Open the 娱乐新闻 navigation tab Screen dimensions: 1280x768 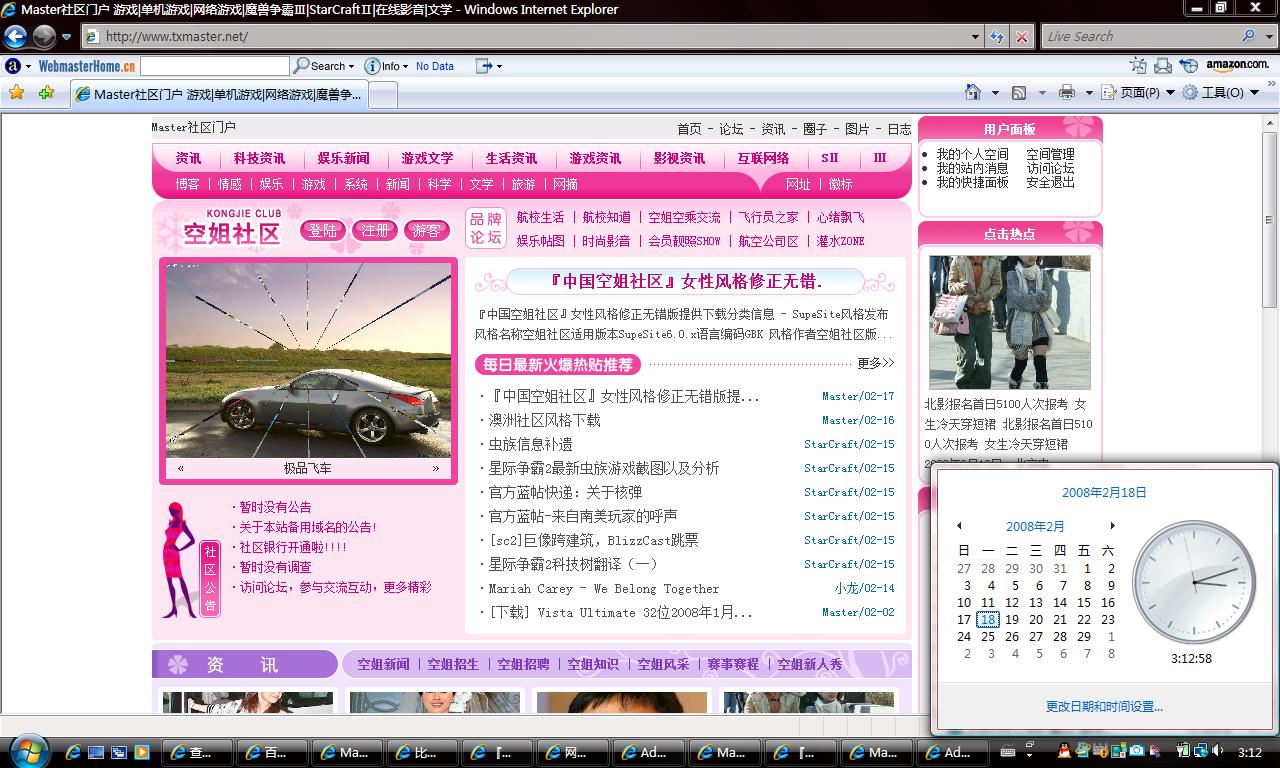(343, 158)
